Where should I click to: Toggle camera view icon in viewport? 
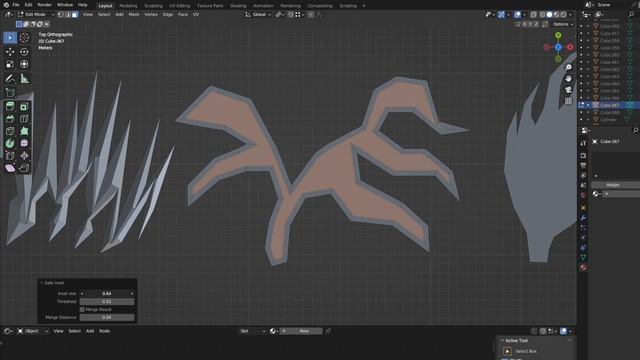[x=568, y=89]
